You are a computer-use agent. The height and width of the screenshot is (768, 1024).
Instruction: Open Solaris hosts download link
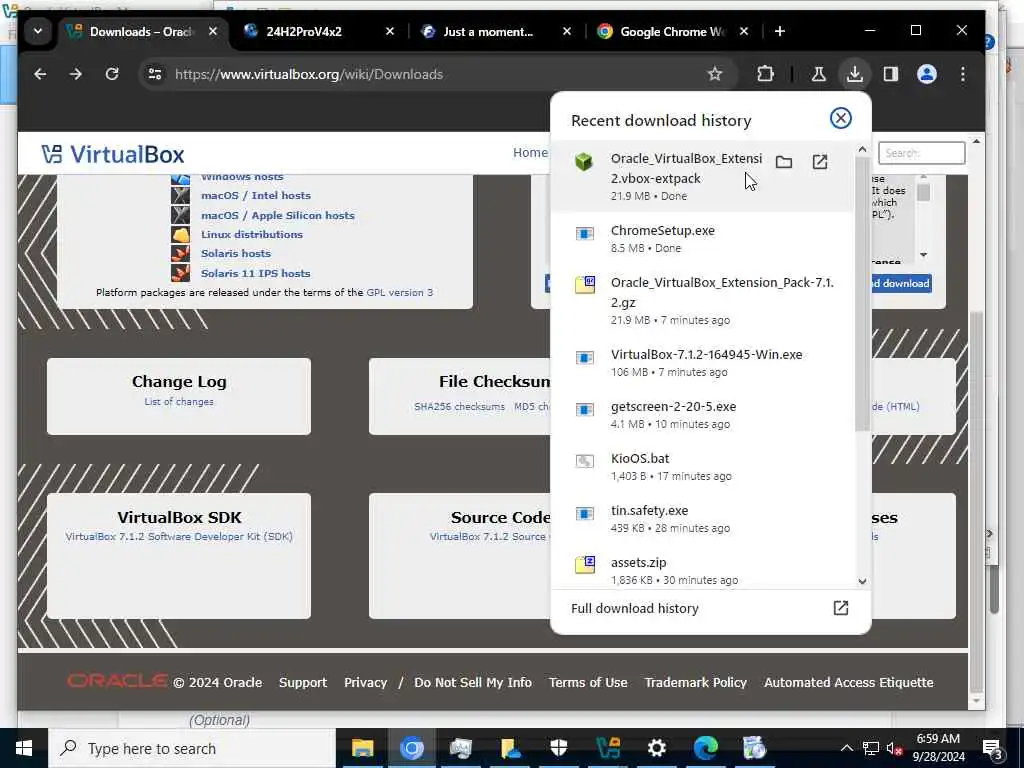click(x=235, y=253)
